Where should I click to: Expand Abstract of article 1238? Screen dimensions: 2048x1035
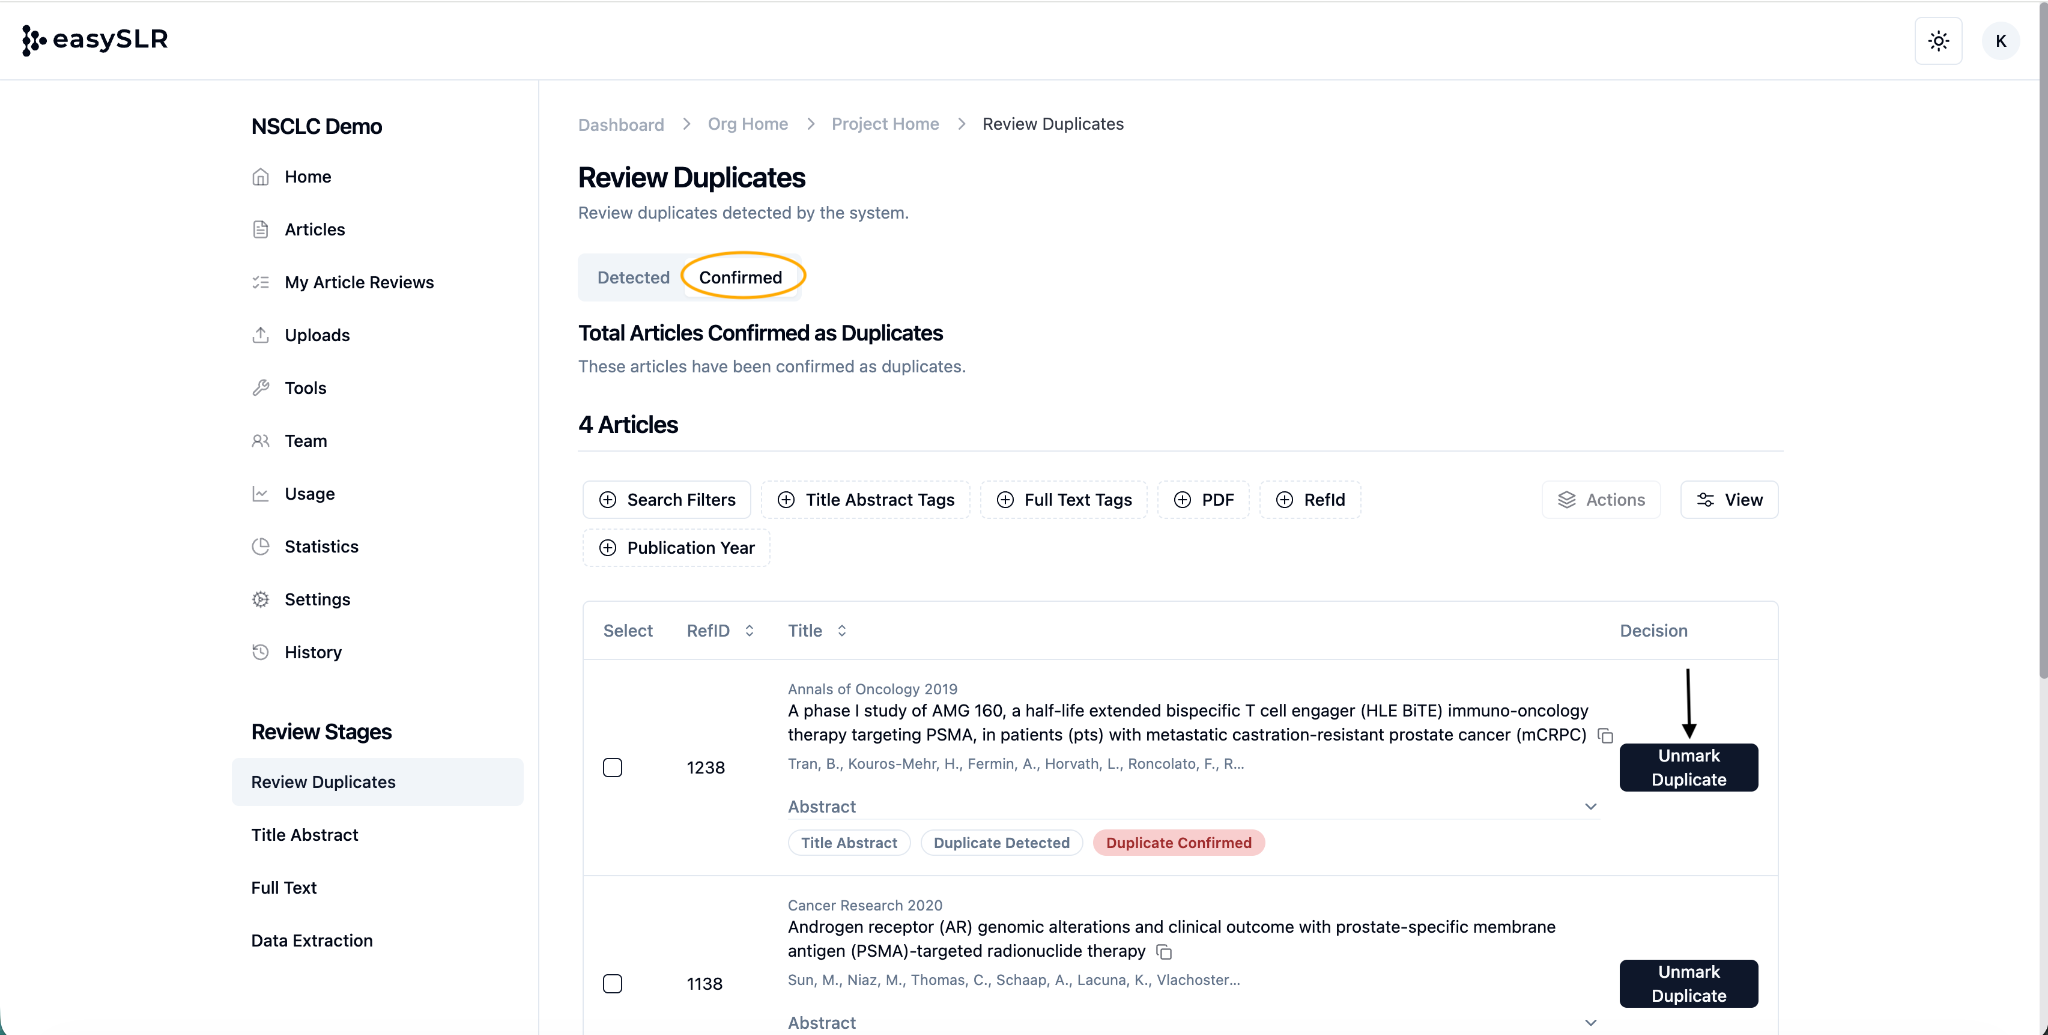(1590, 807)
